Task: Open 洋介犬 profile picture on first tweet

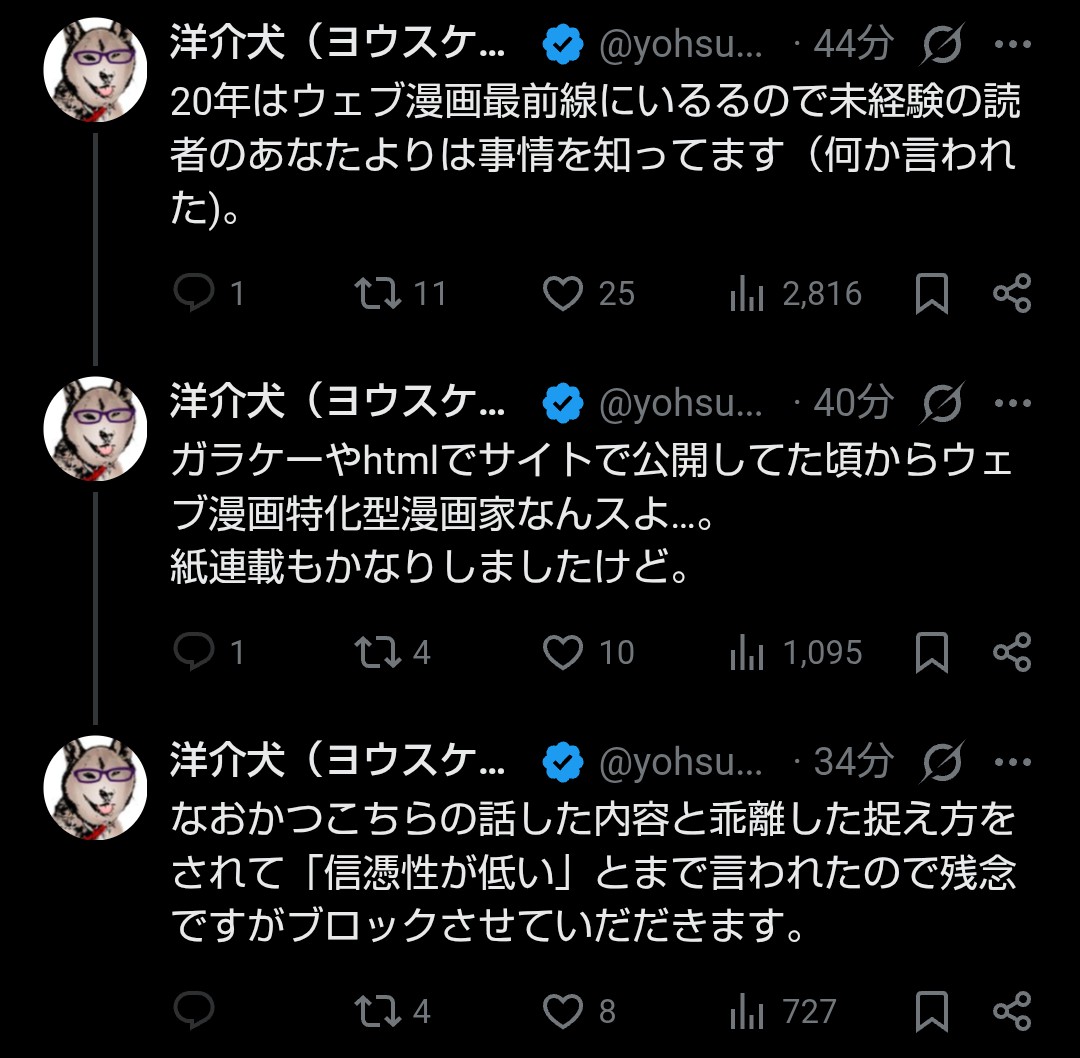Action: [x=96, y=70]
